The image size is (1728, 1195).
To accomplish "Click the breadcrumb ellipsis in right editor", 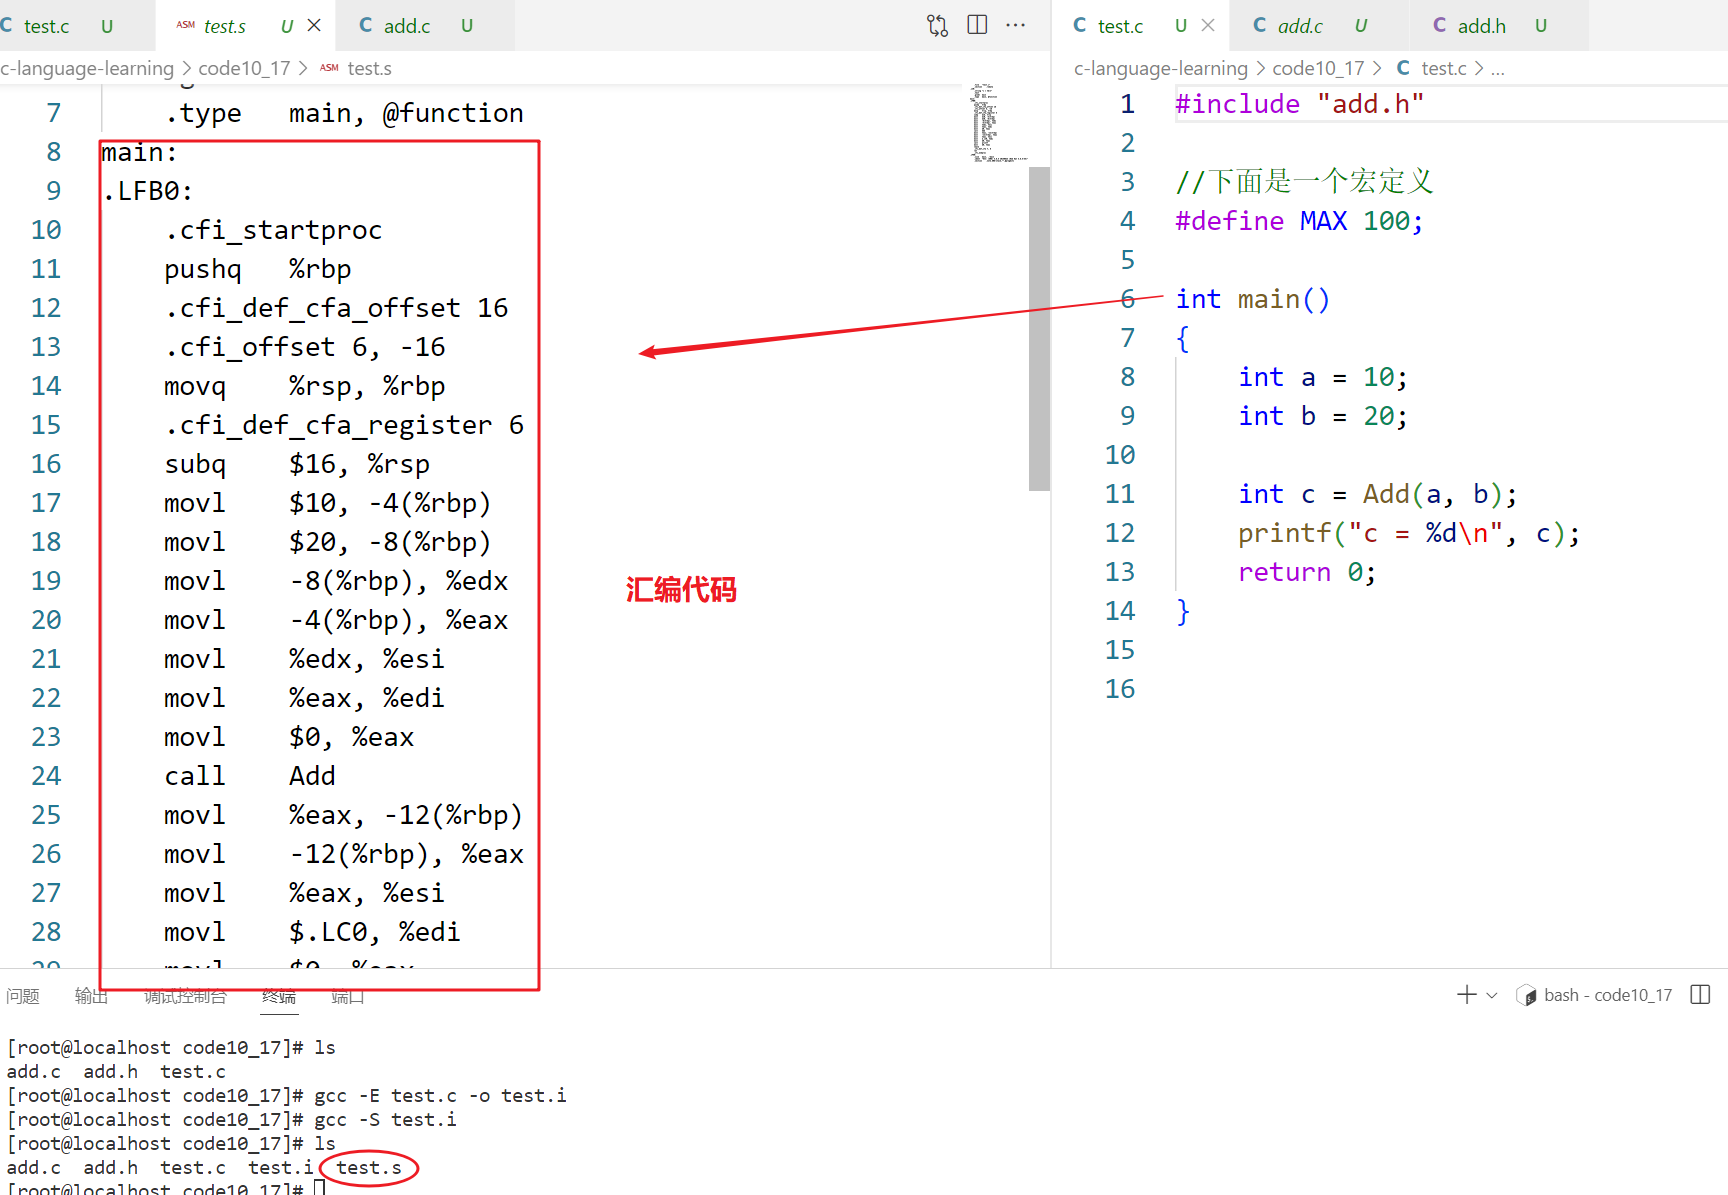I will (1497, 68).
